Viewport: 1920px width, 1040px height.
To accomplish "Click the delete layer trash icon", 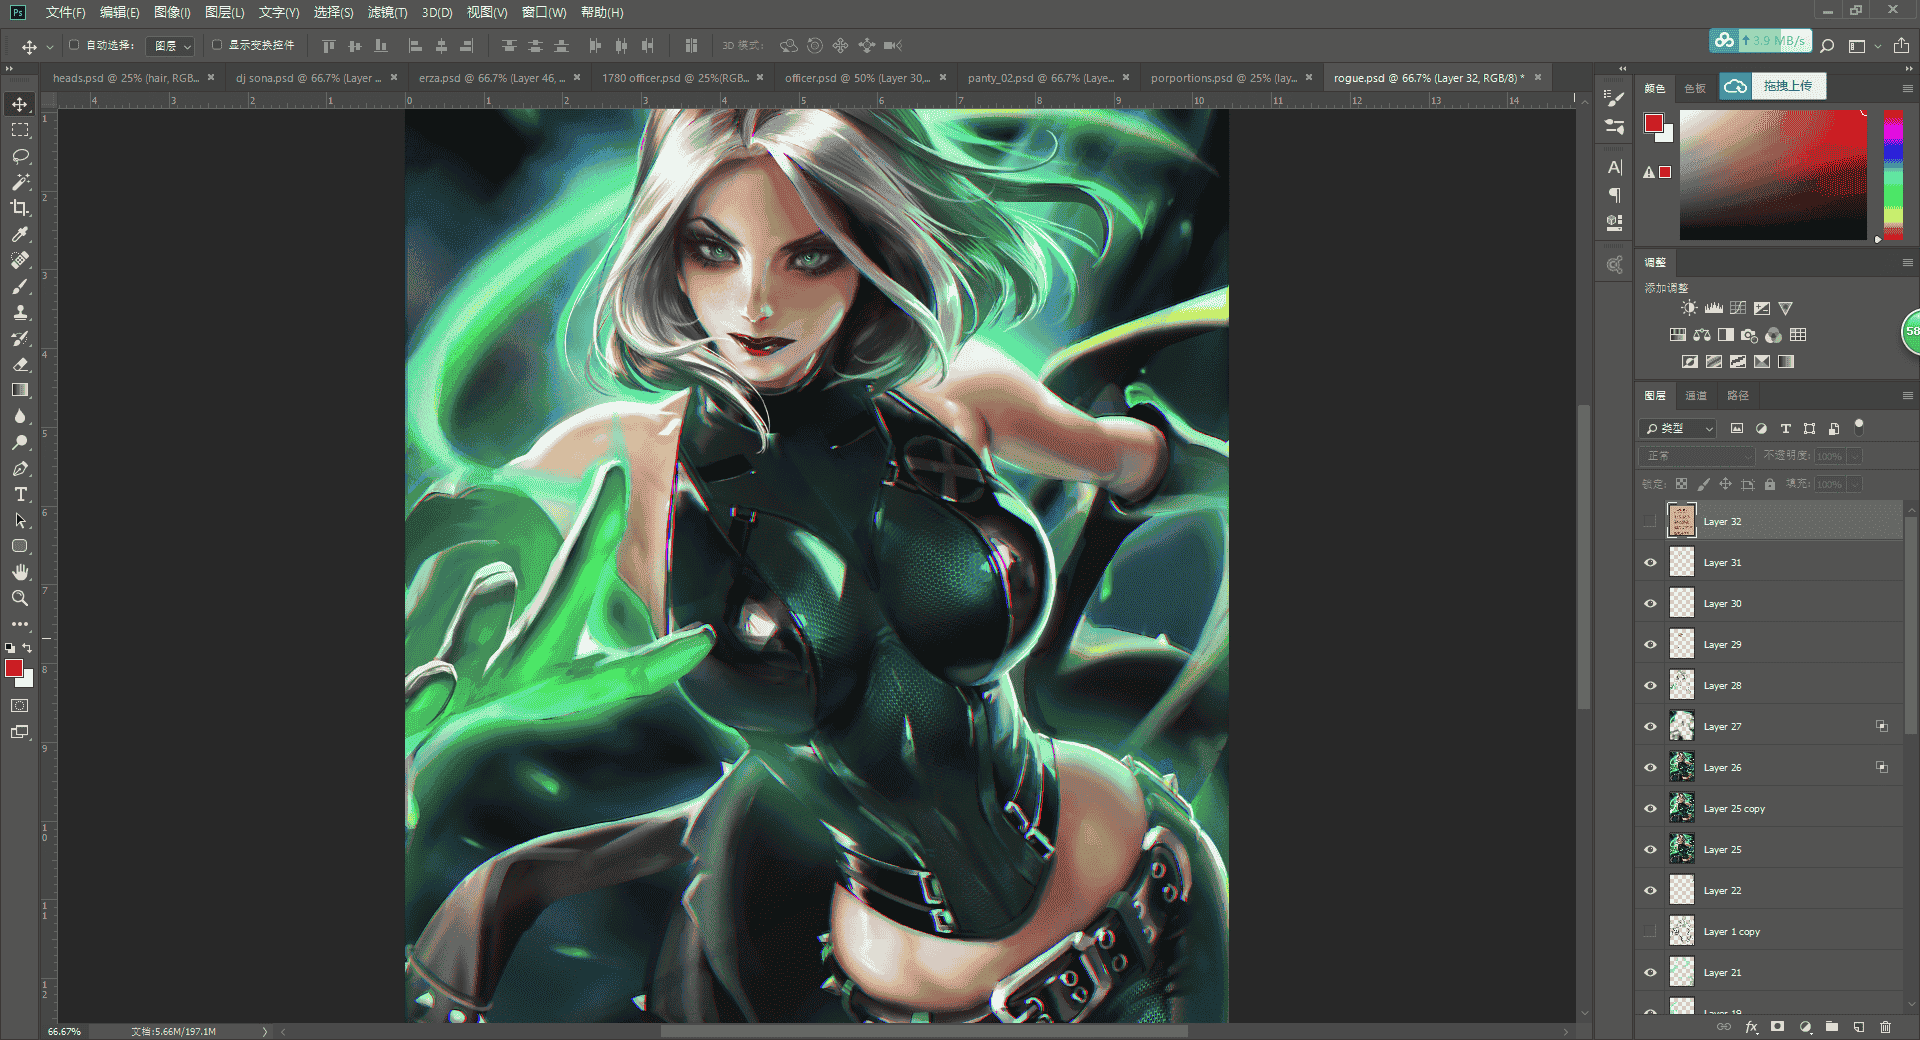I will pos(1885,1027).
